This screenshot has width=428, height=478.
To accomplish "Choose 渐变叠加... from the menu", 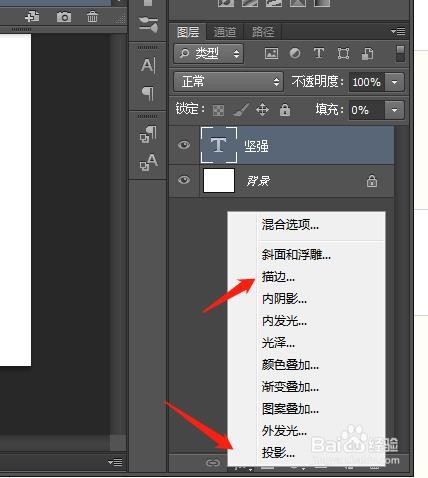I will coord(290,387).
